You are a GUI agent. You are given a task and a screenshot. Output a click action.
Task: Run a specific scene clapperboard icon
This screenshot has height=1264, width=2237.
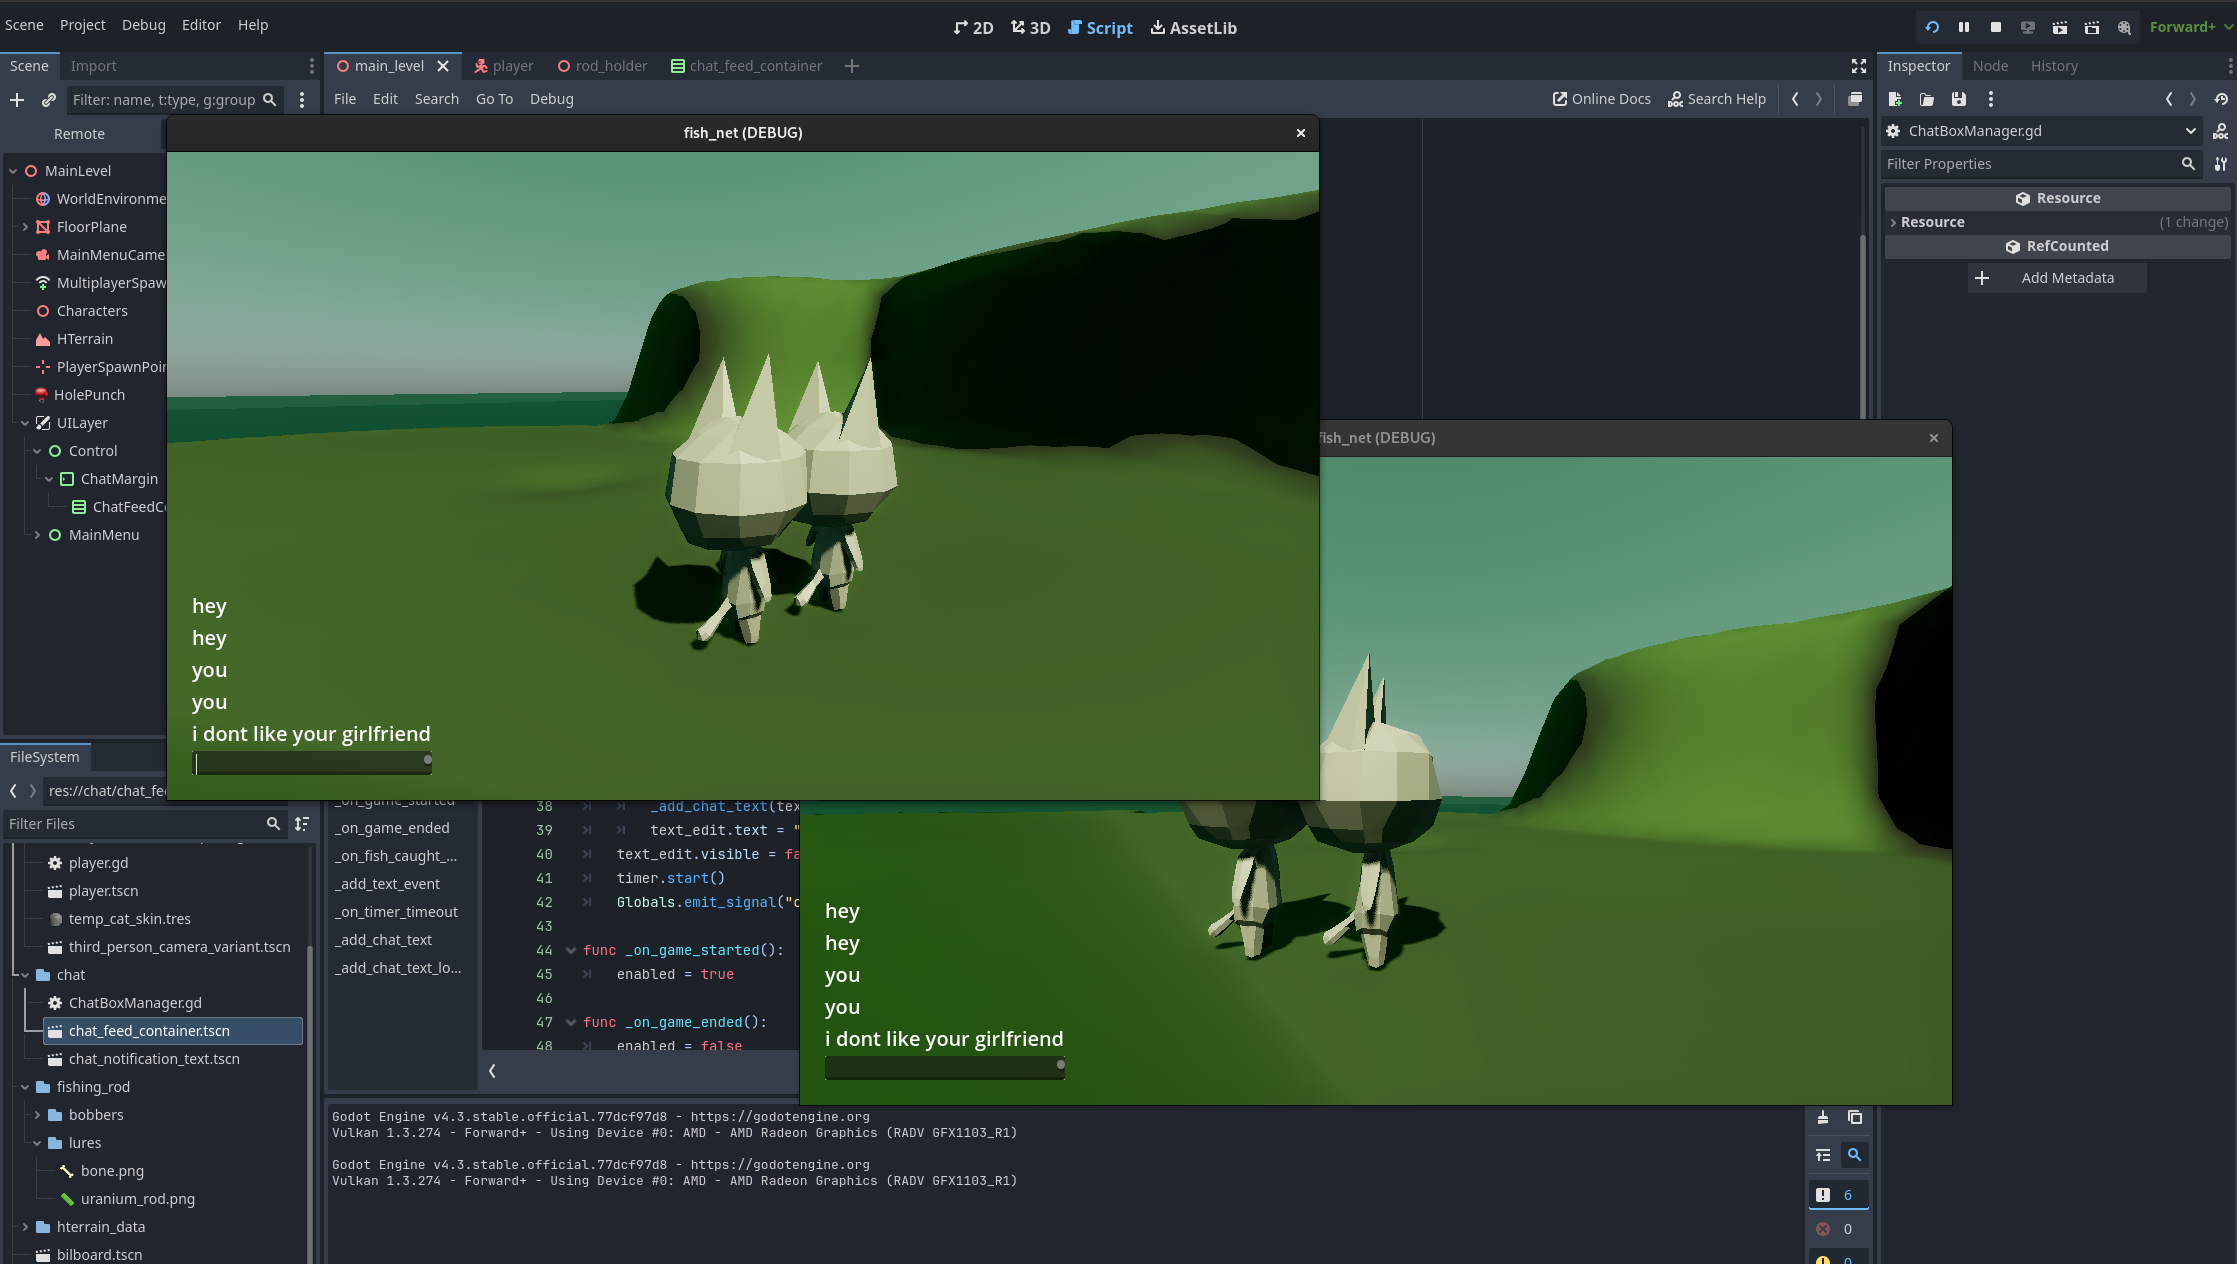pos(2092,27)
